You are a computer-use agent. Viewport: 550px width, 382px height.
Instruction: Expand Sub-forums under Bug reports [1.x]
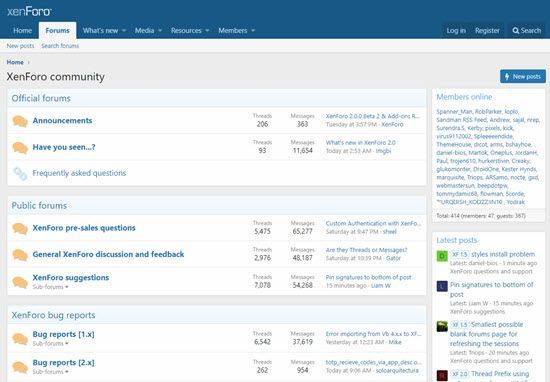pos(50,343)
